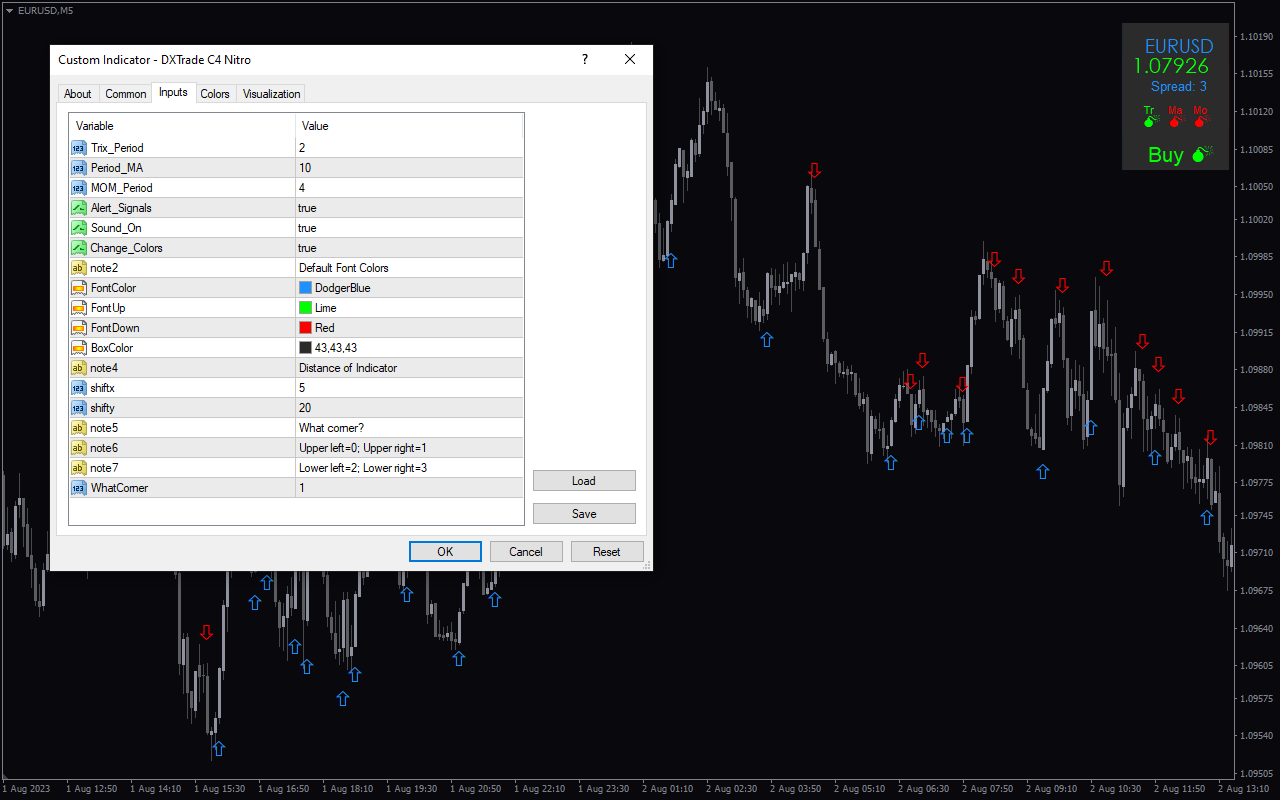Click the WhatCorner integer icon

click(79, 488)
